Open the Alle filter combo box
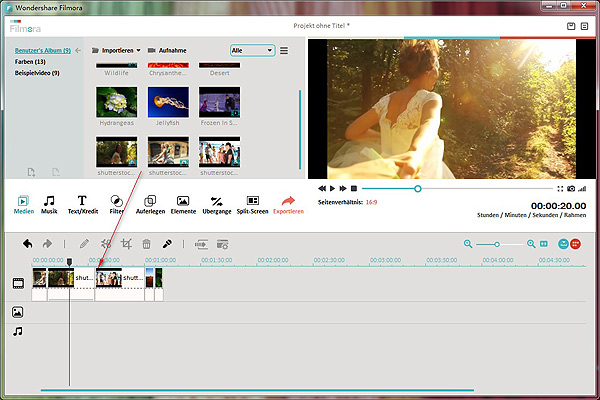 pyautogui.click(x=253, y=51)
